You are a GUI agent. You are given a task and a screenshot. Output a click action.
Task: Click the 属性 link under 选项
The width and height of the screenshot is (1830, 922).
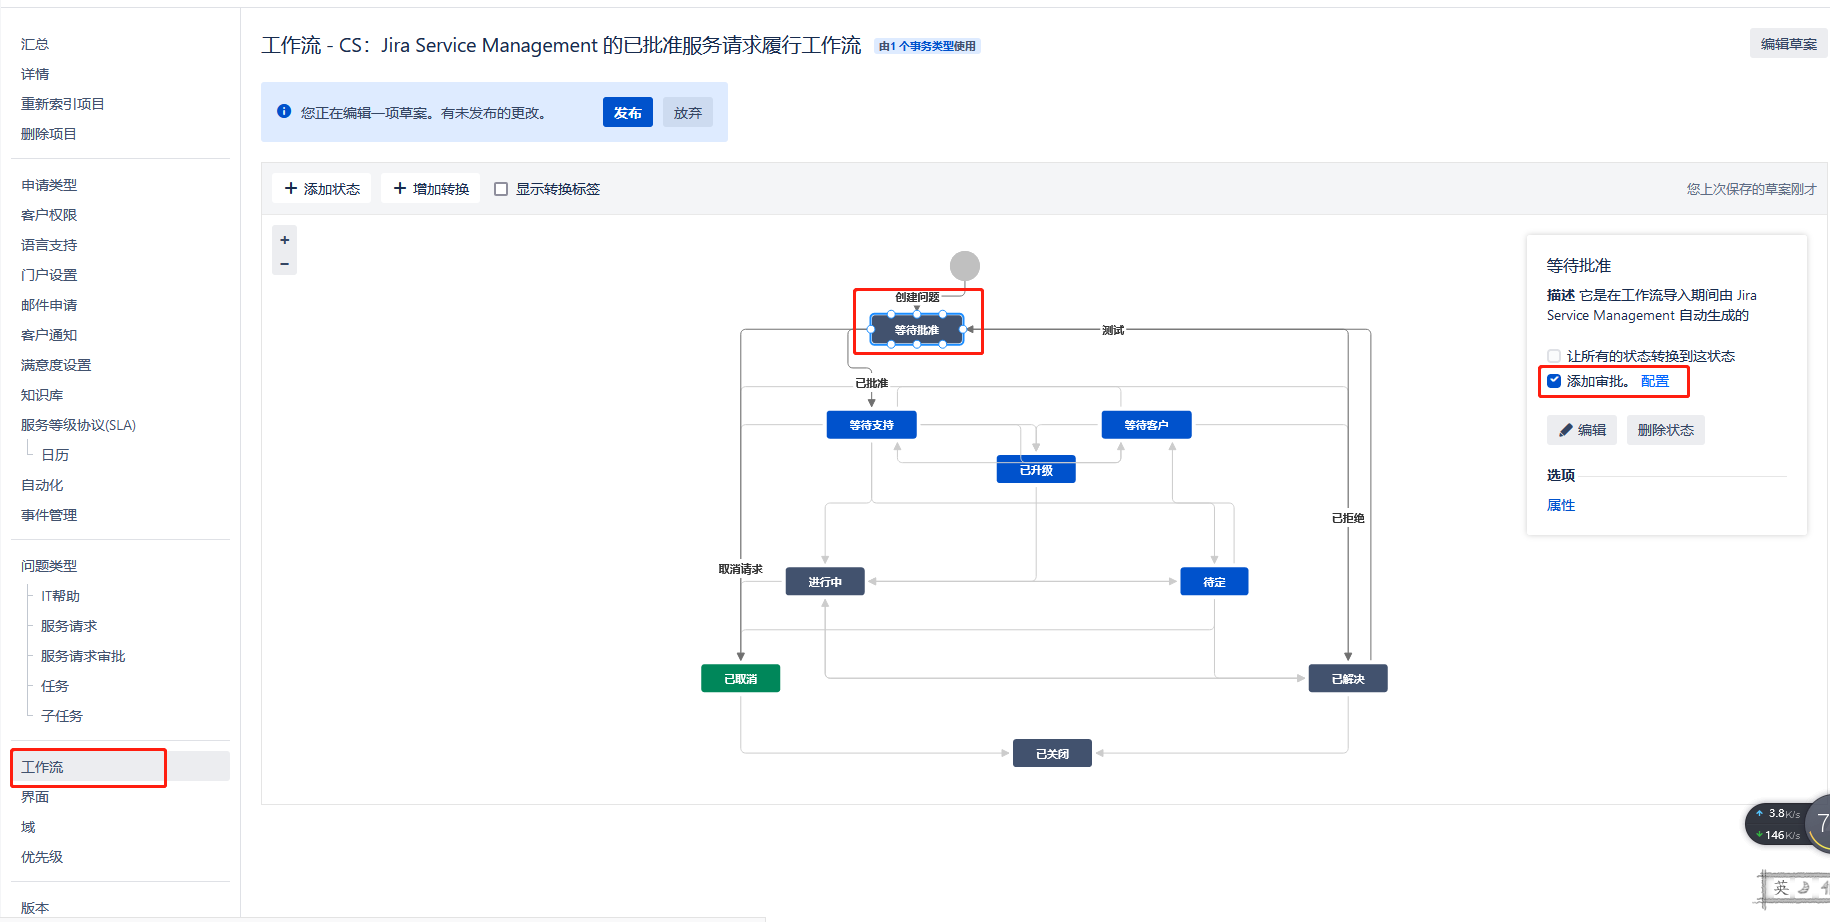pyautogui.click(x=1560, y=505)
